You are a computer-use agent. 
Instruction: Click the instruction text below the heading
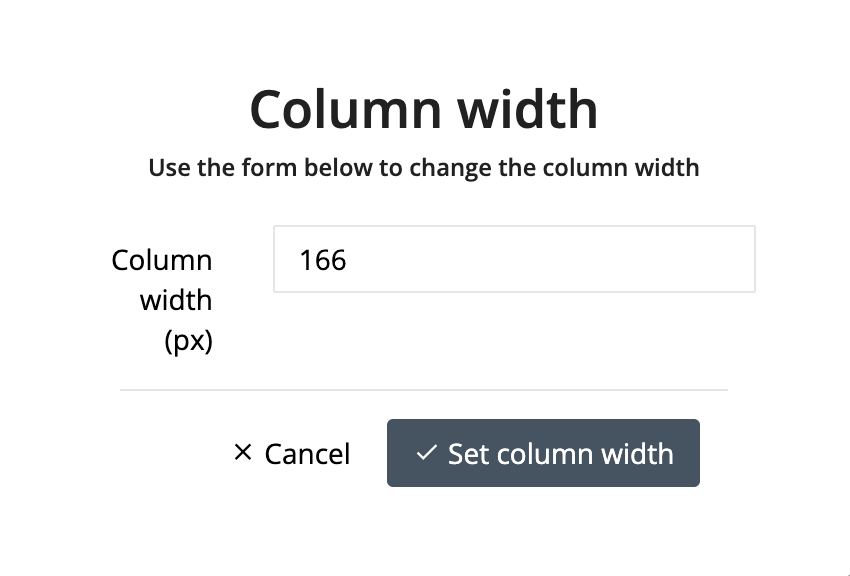pyautogui.click(x=423, y=167)
